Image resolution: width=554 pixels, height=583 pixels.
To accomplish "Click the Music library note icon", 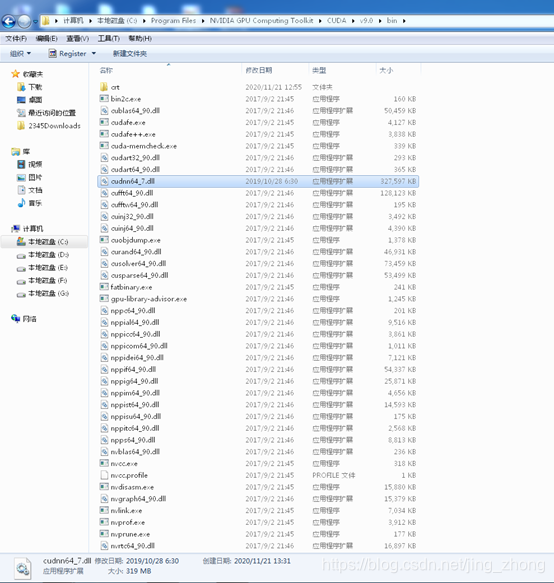I will (x=21, y=203).
